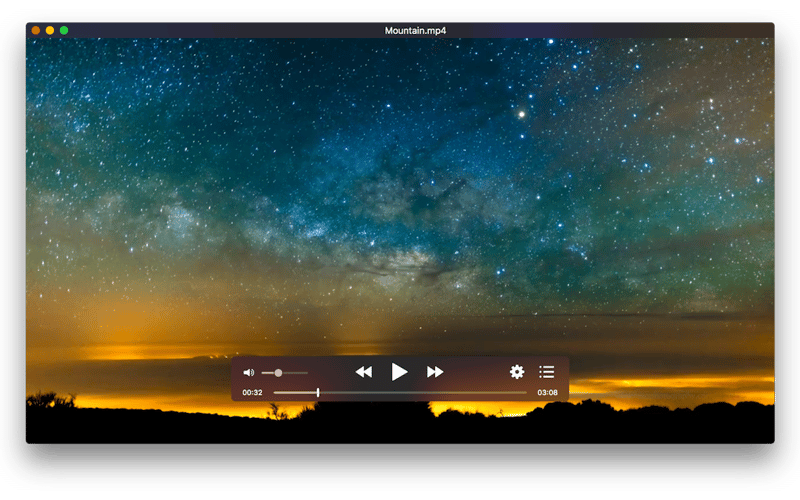Minimize the window with the yellow button

pyautogui.click(x=49, y=30)
